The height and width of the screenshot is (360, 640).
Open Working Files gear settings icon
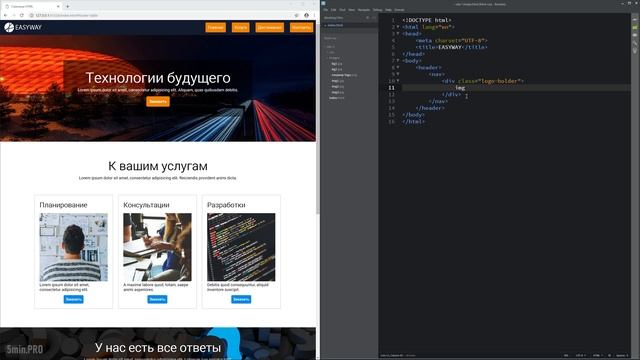[x=367, y=18]
